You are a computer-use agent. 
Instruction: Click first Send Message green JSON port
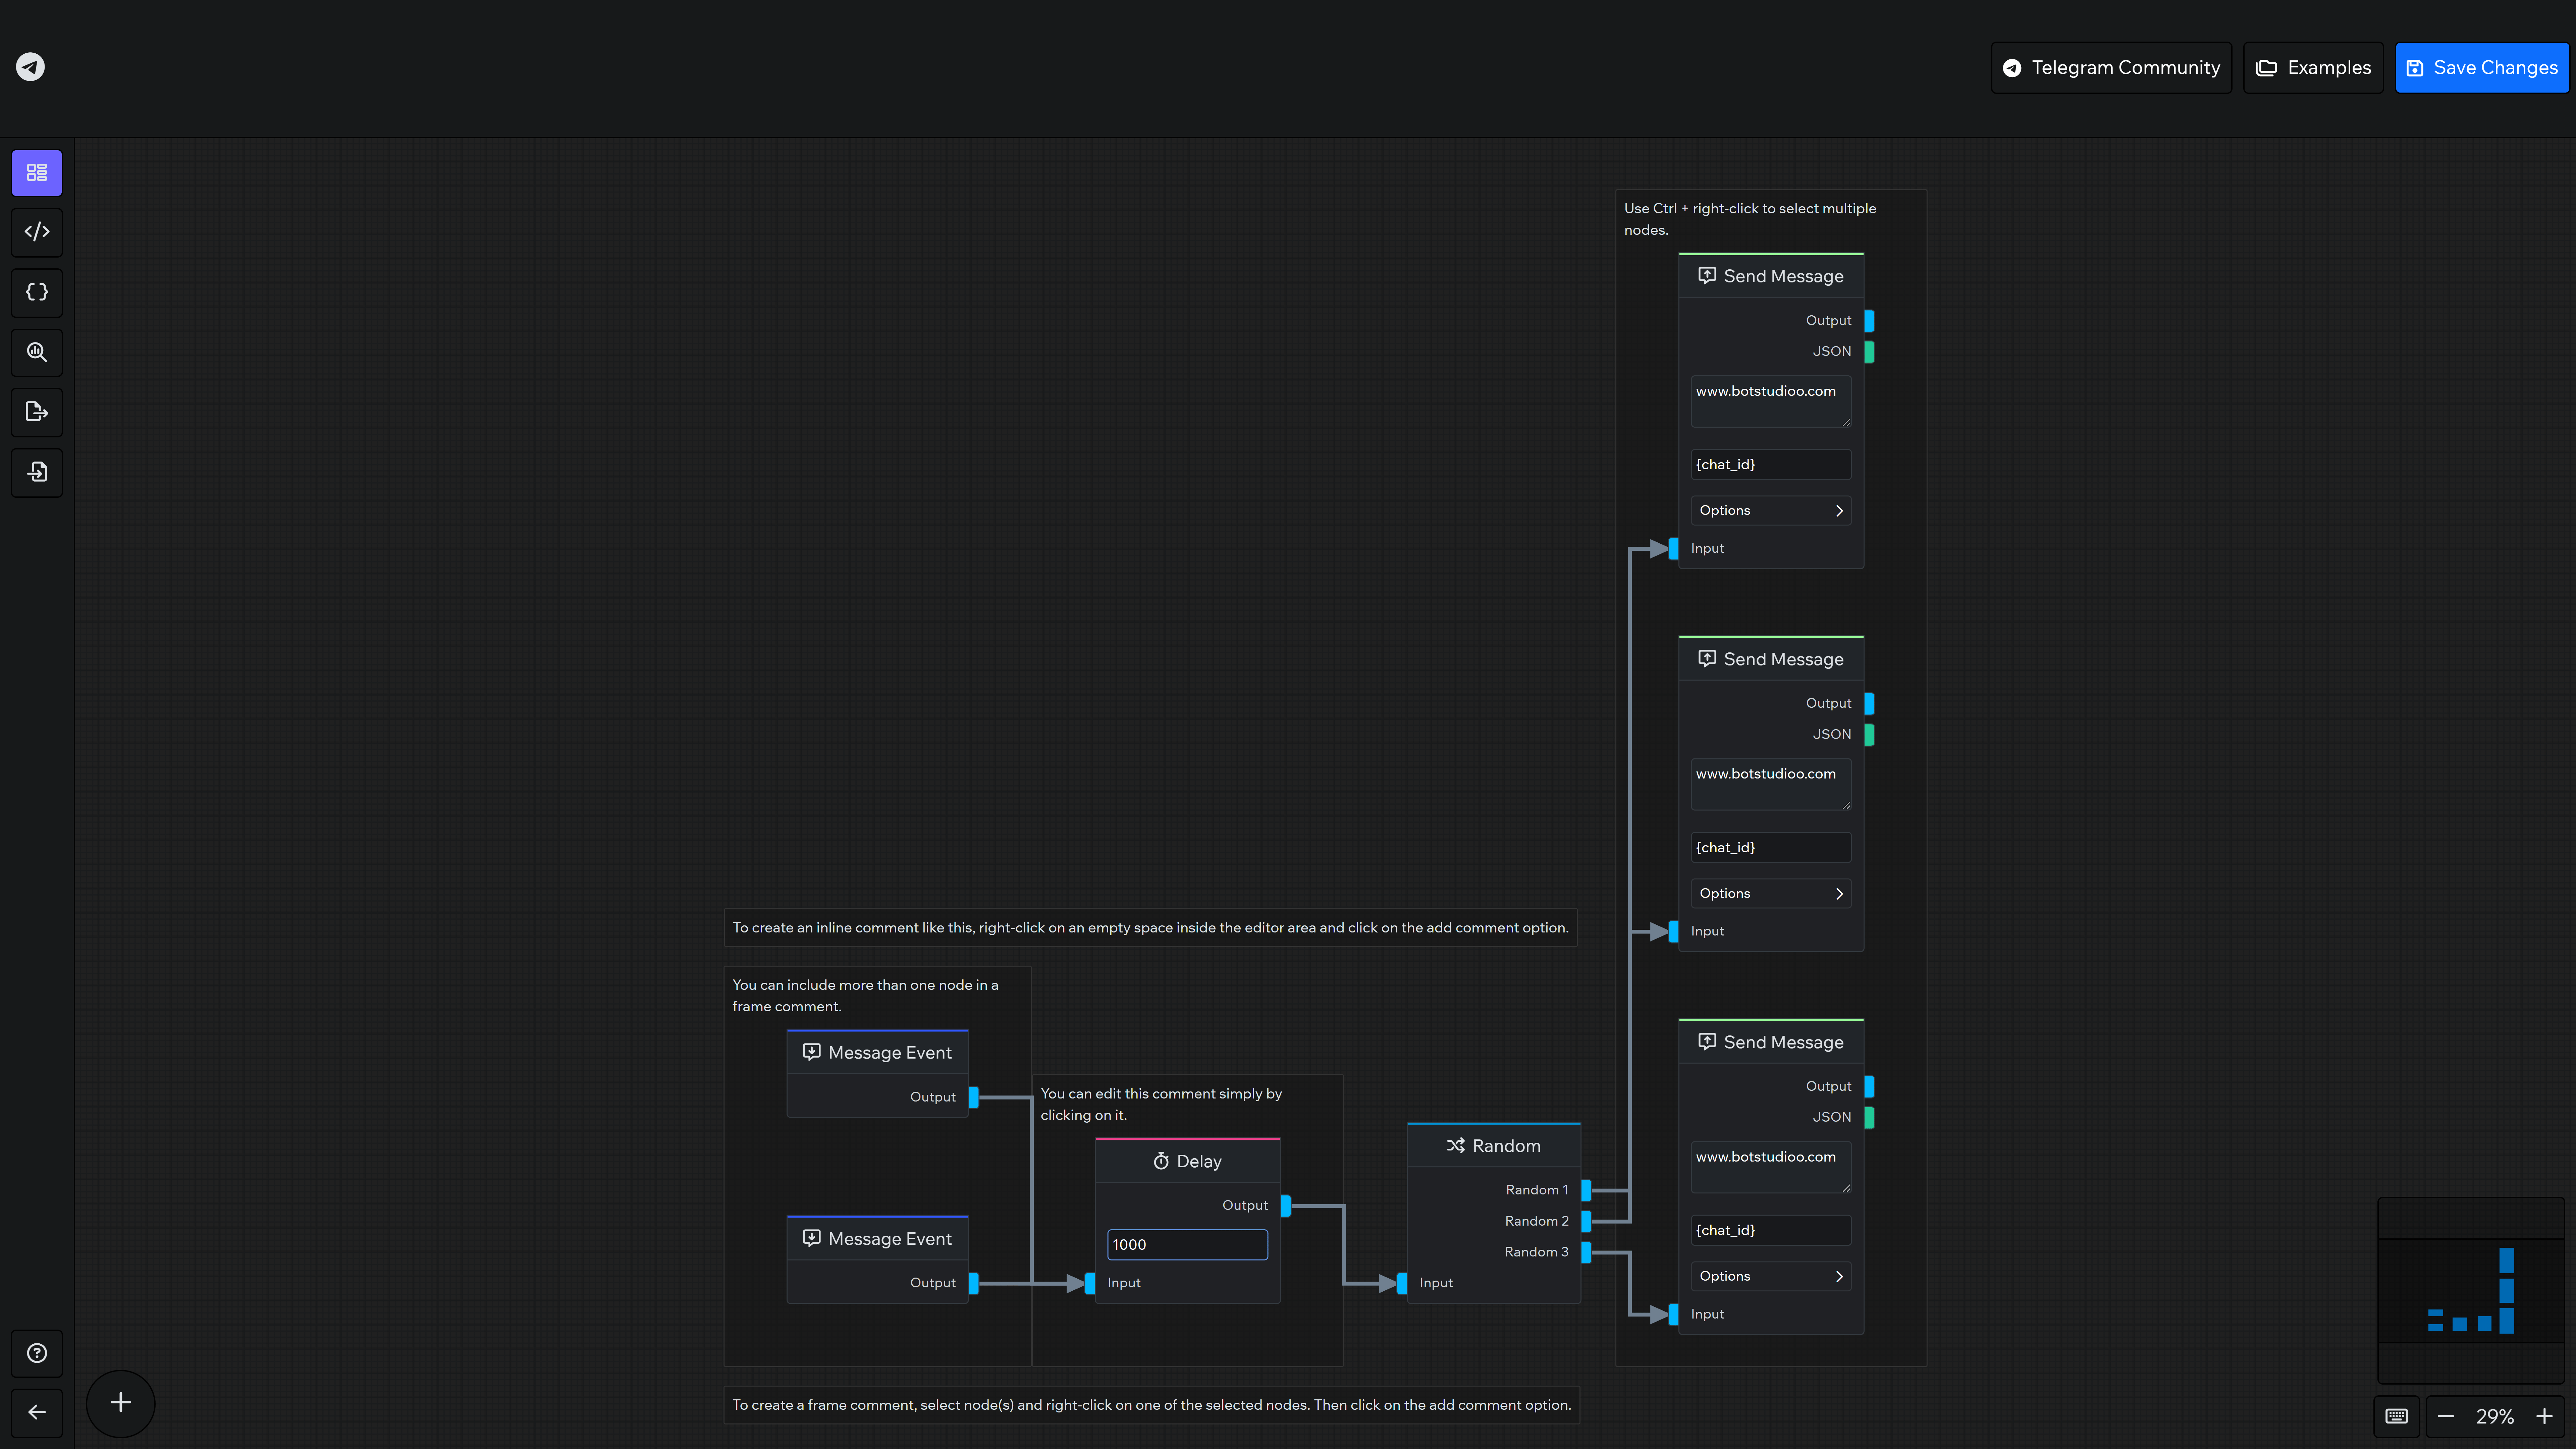click(1869, 352)
